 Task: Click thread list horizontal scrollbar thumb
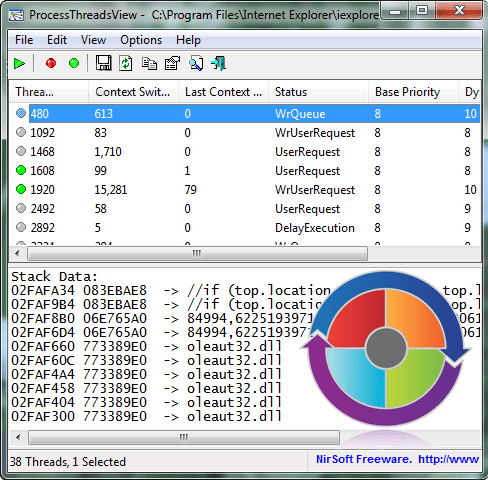click(197, 254)
